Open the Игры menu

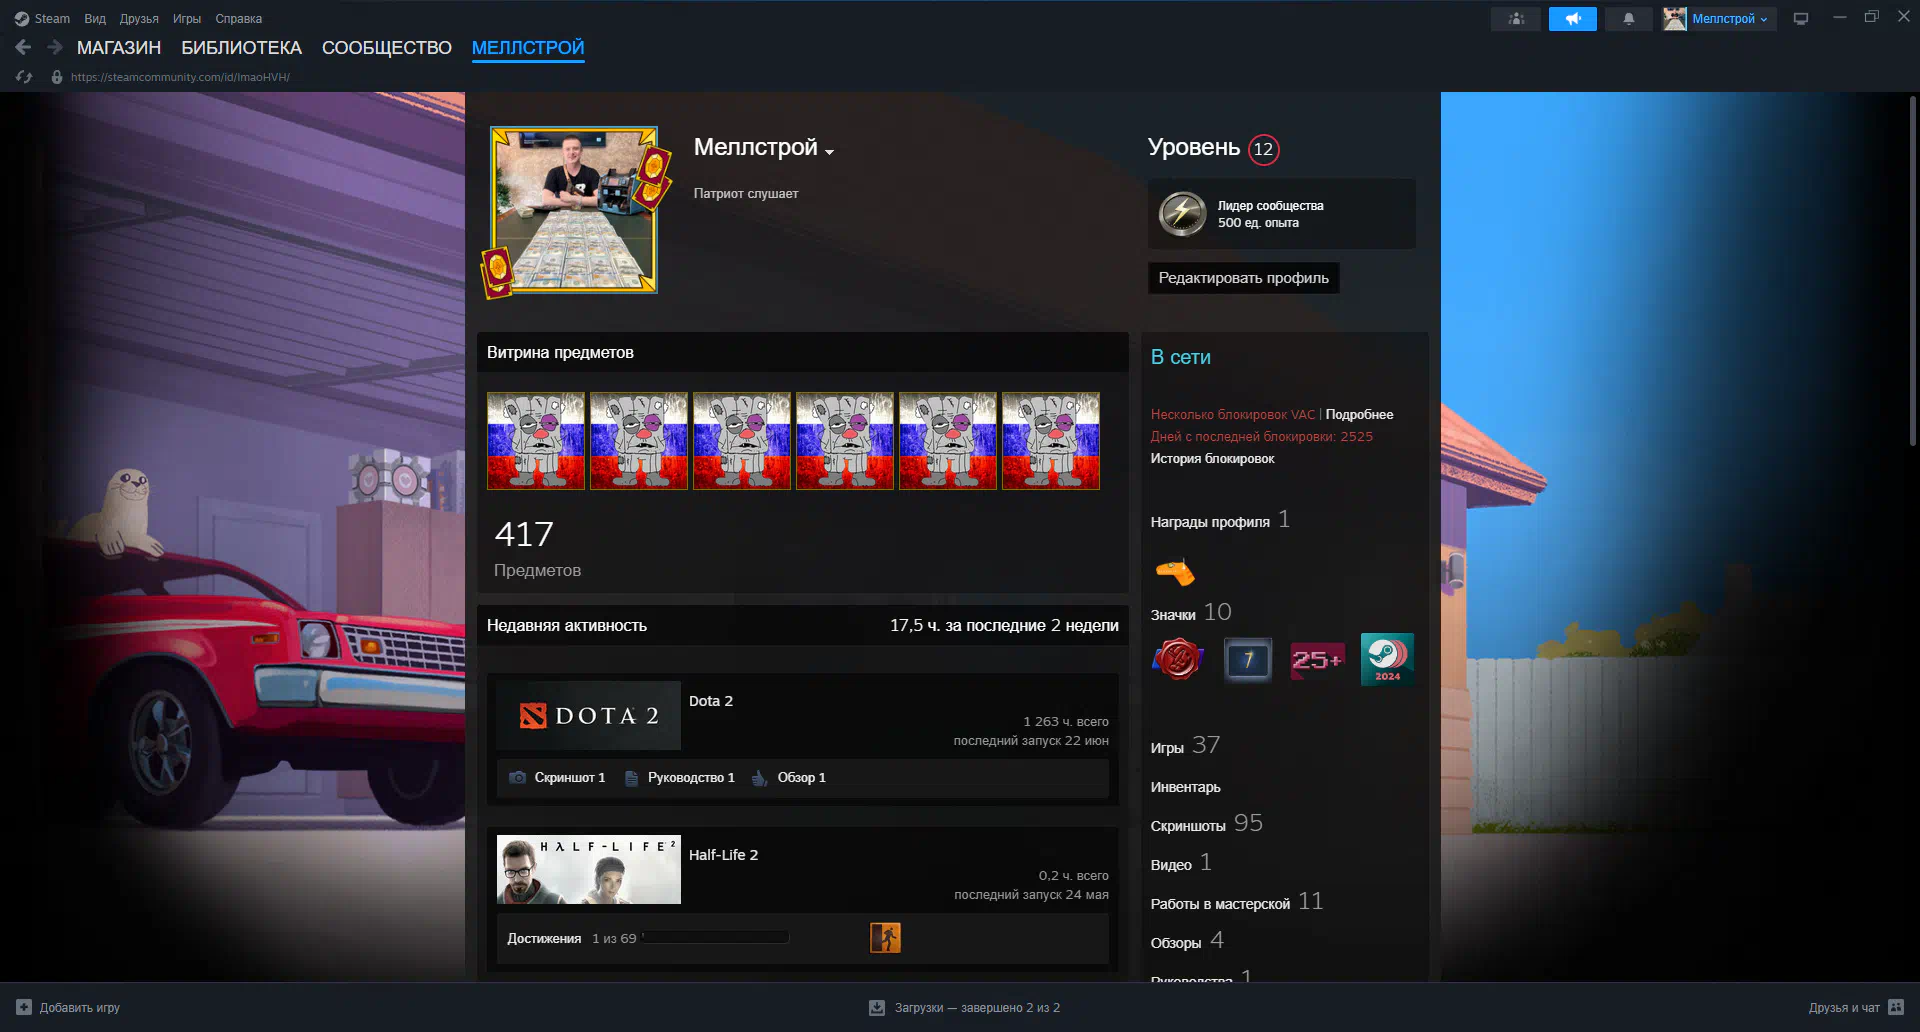[x=187, y=19]
